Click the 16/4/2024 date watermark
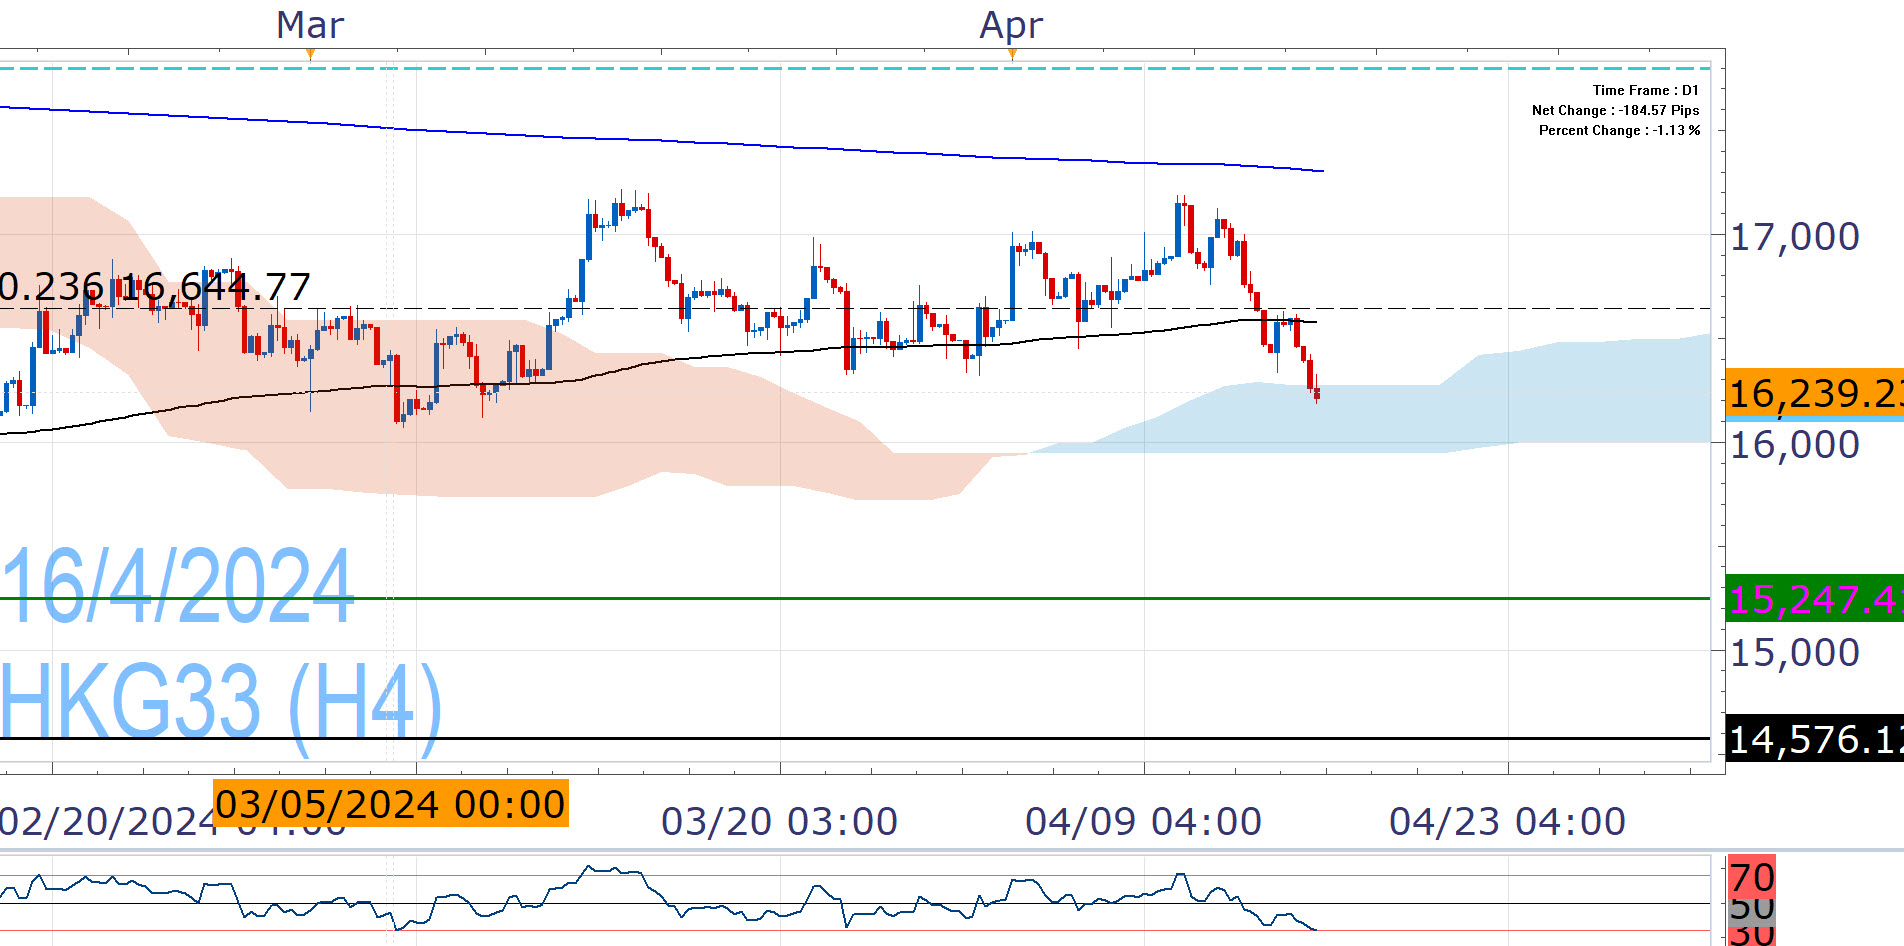Screen dimensions: 1904x946 (x=178, y=588)
